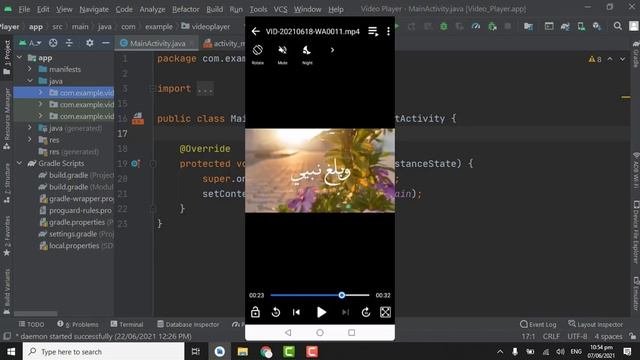Viewport: 640px width, 360px height.
Task: Click the class gutter icon on line 16
Action: (x=138, y=119)
